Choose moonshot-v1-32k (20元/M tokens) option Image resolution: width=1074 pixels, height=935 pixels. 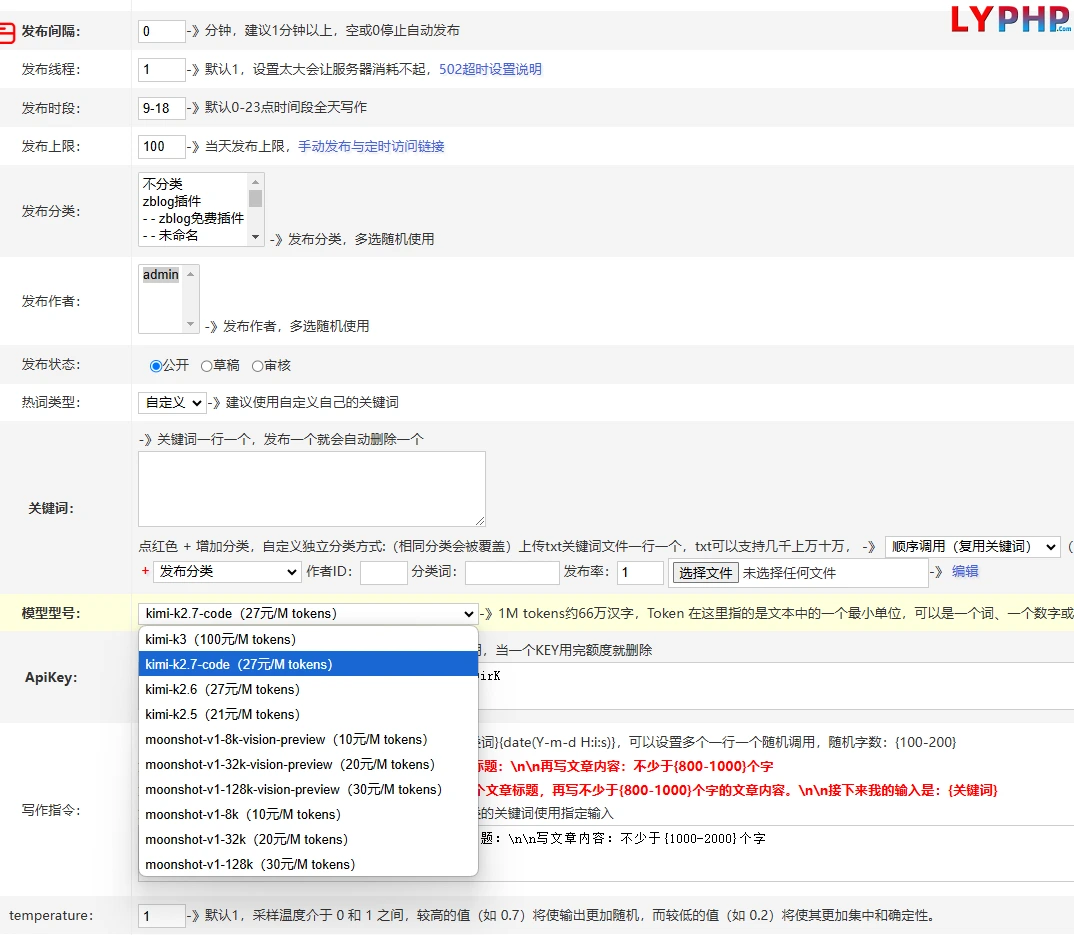[x=308, y=840]
